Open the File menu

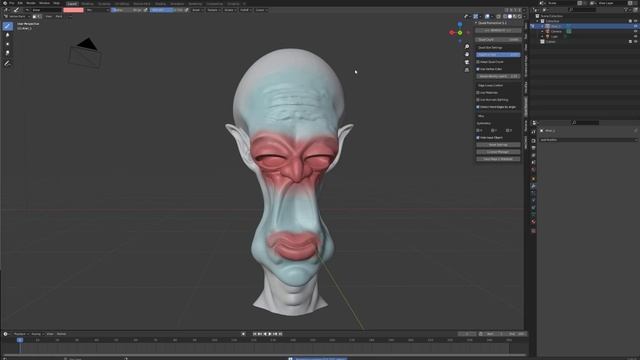11,3
